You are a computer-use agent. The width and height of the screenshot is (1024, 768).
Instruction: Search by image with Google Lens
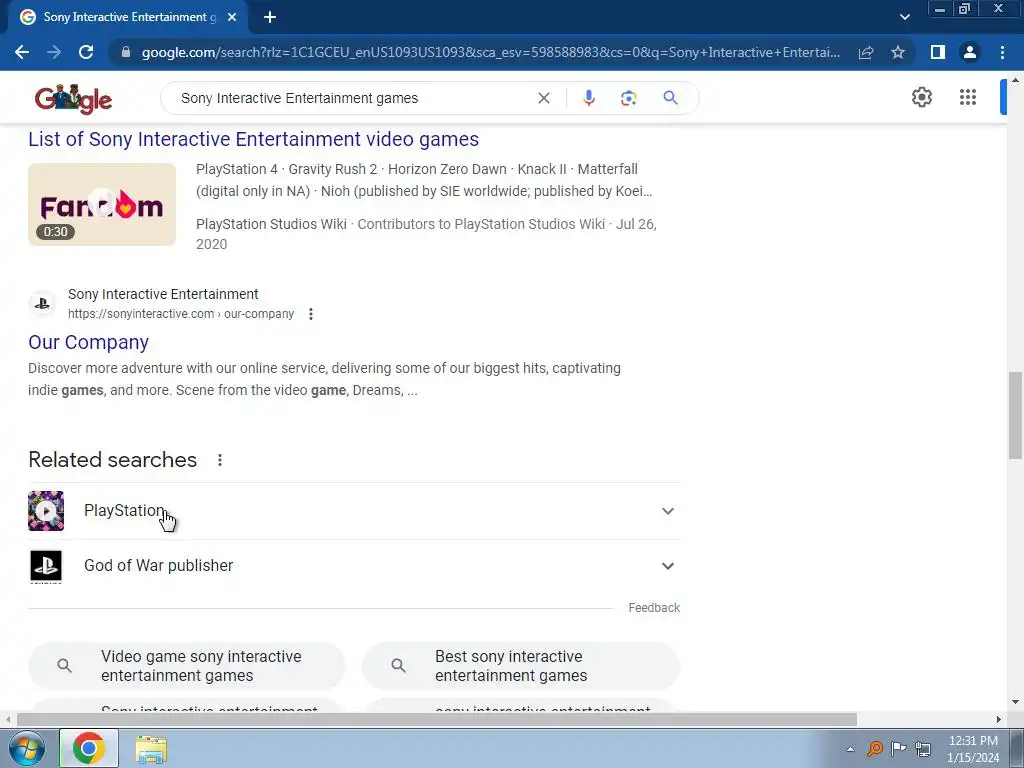(x=628, y=98)
